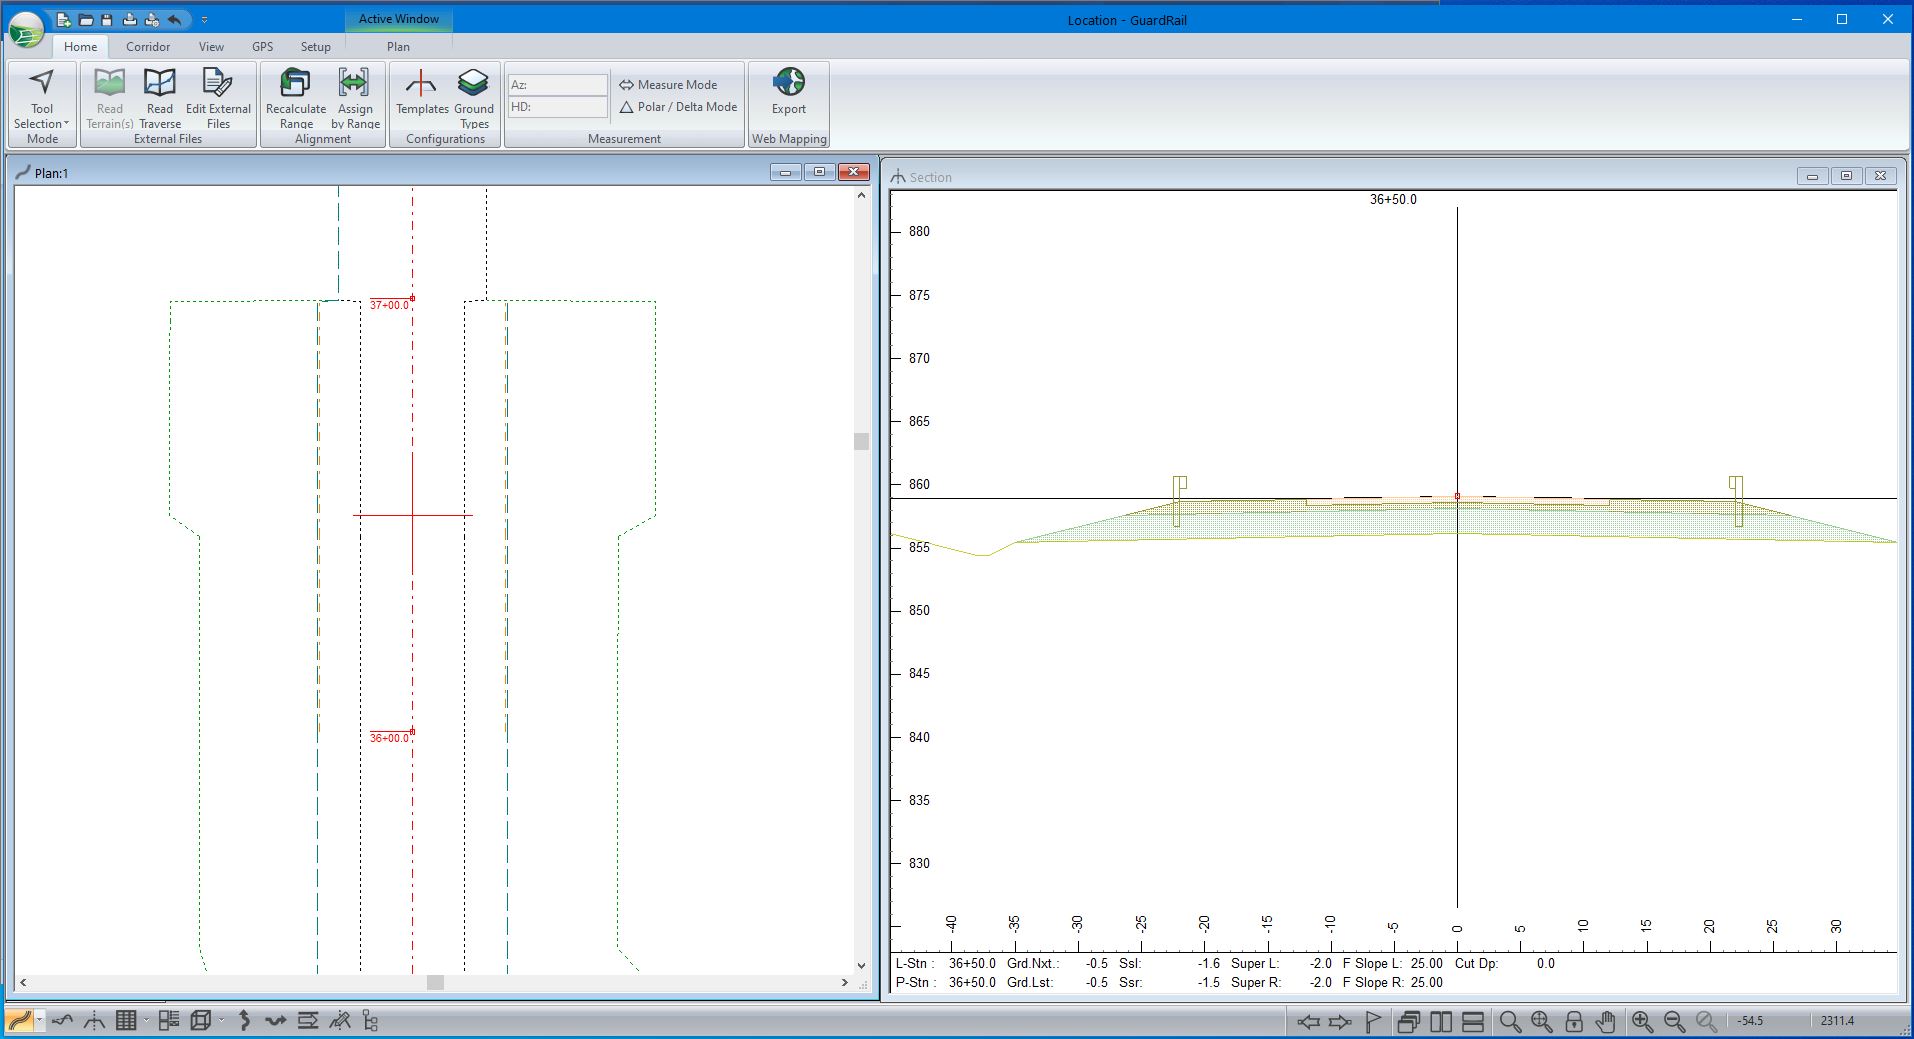The height and width of the screenshot is (1039, 1914).
Task: Zoom in with the plus magnifier
Action: point(1642,1022)
